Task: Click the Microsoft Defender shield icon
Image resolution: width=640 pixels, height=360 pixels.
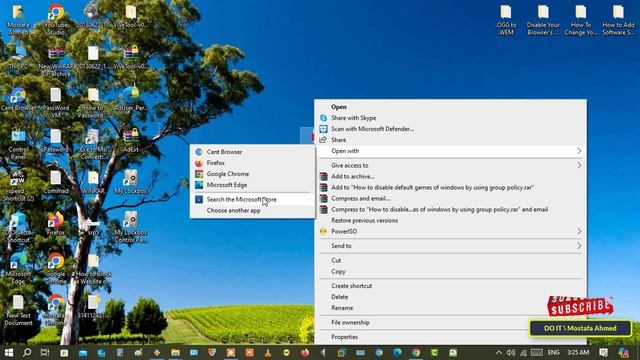Action: point(323,129)
